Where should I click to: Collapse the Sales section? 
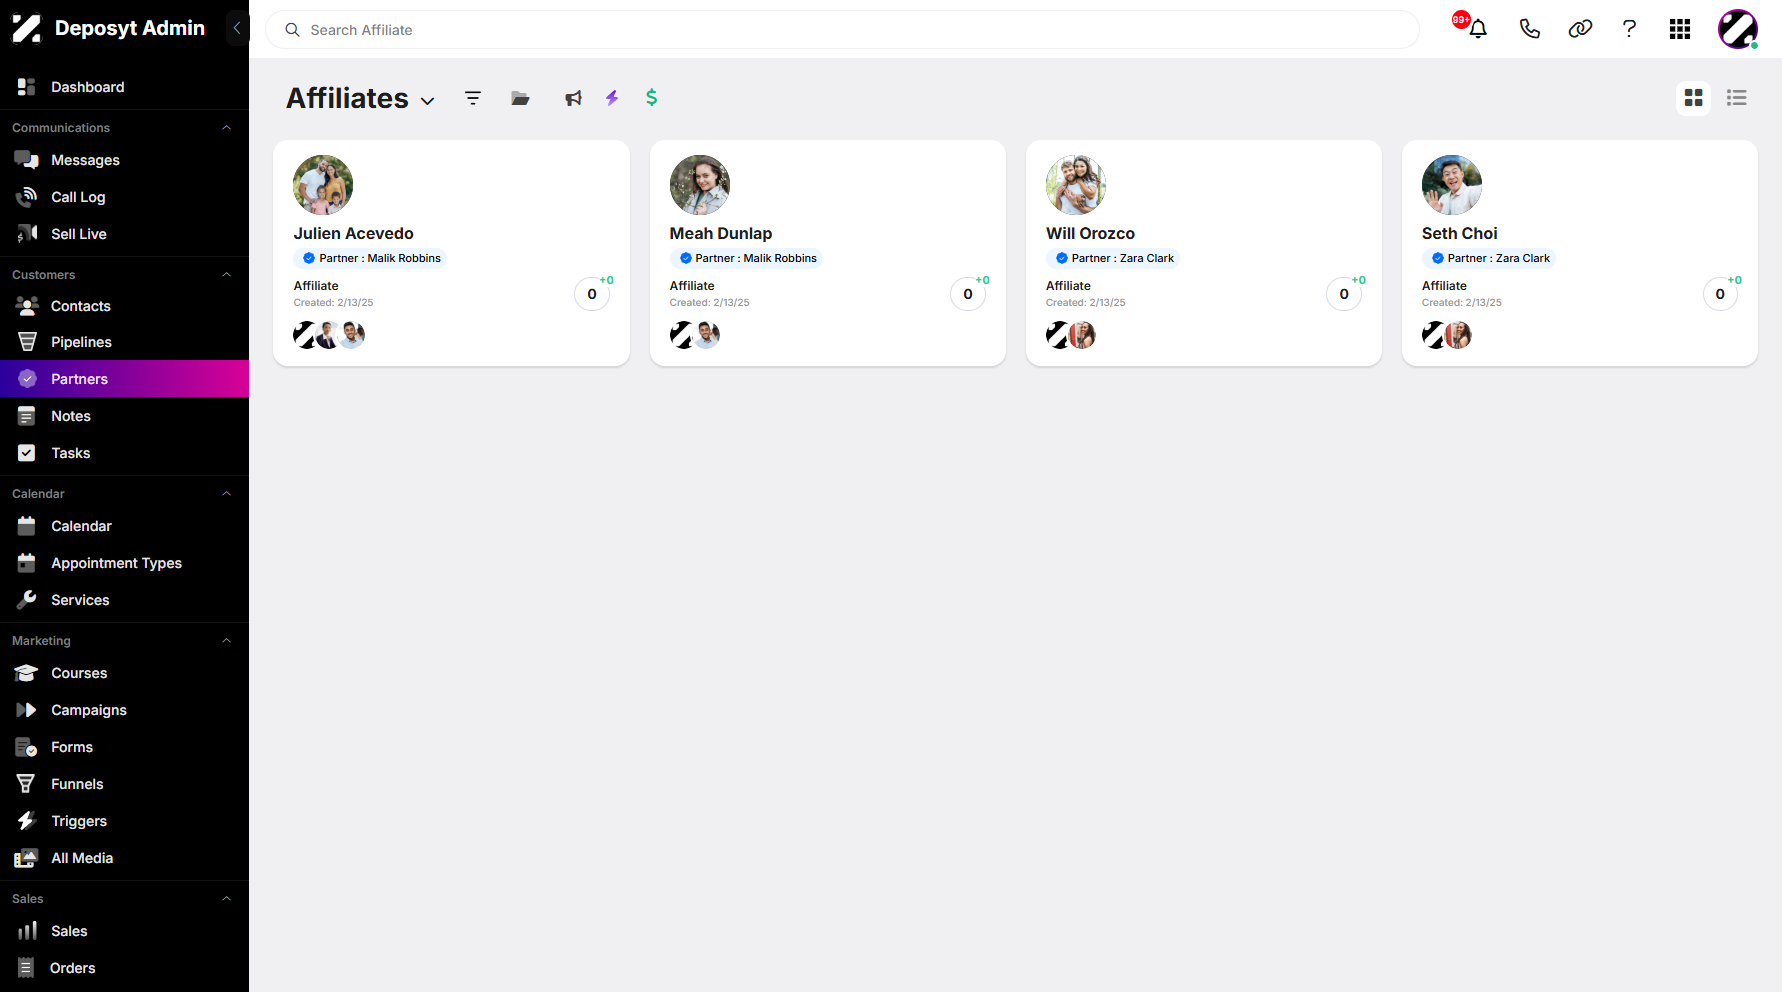[x=227, y=899]
